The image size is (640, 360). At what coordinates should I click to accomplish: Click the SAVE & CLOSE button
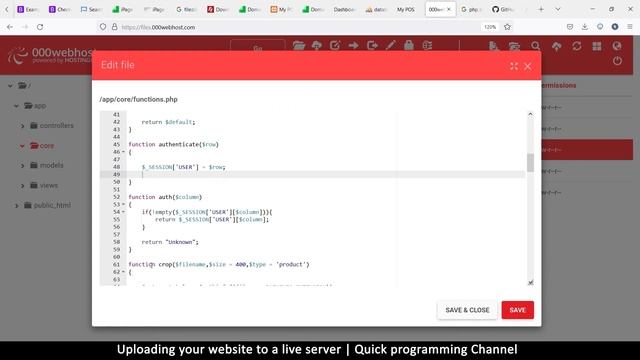[467, 310]
